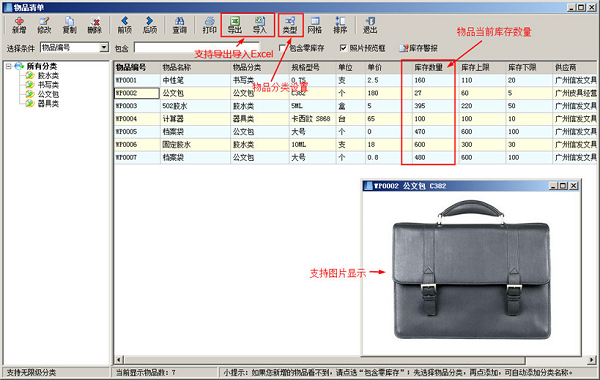Select row WP0004 in the item table

point(355,119)
